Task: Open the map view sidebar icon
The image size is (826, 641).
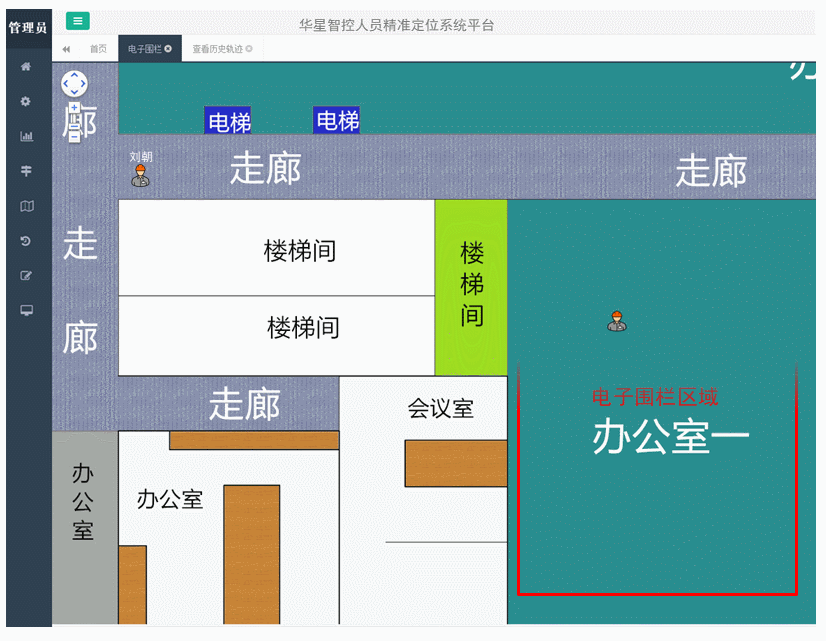Action: click(x=27, y=206)
